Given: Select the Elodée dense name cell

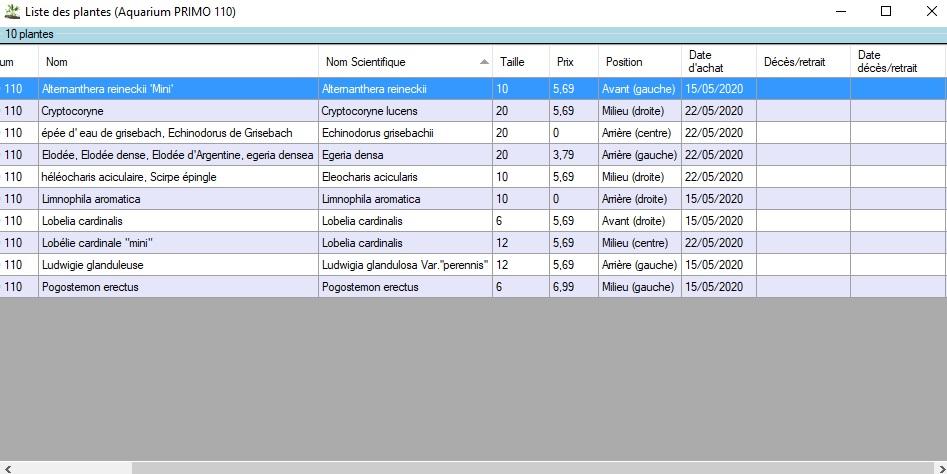Looking at the screenshot, I should pyautogui.click(x=179, y=155).
